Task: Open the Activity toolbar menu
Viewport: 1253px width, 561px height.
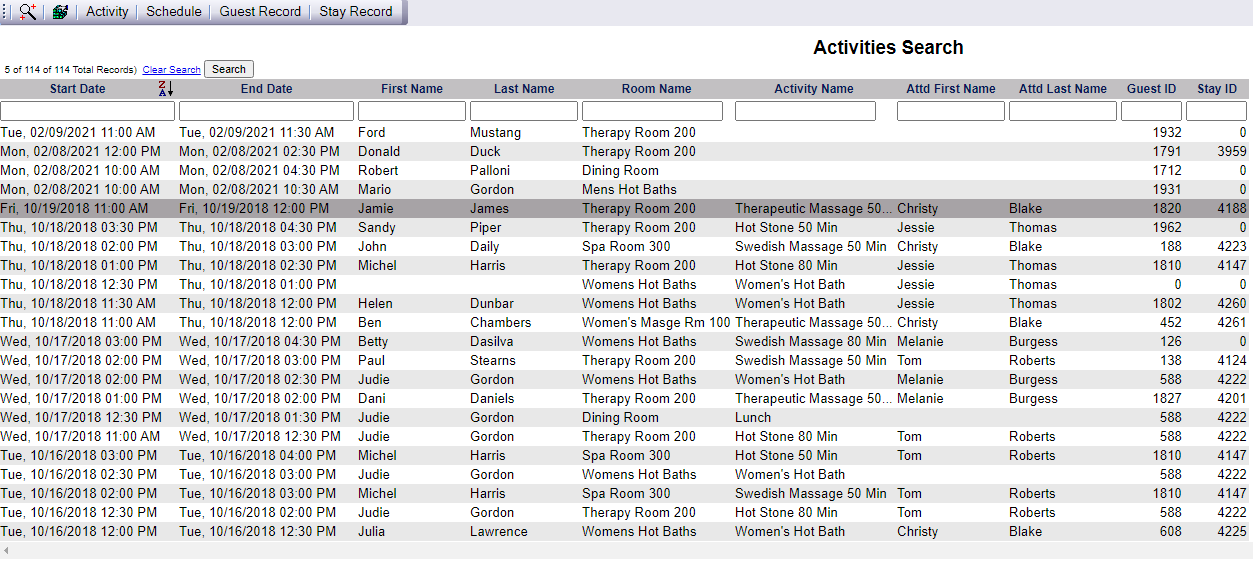Action: pyautogui.click(x=107, y=12)
